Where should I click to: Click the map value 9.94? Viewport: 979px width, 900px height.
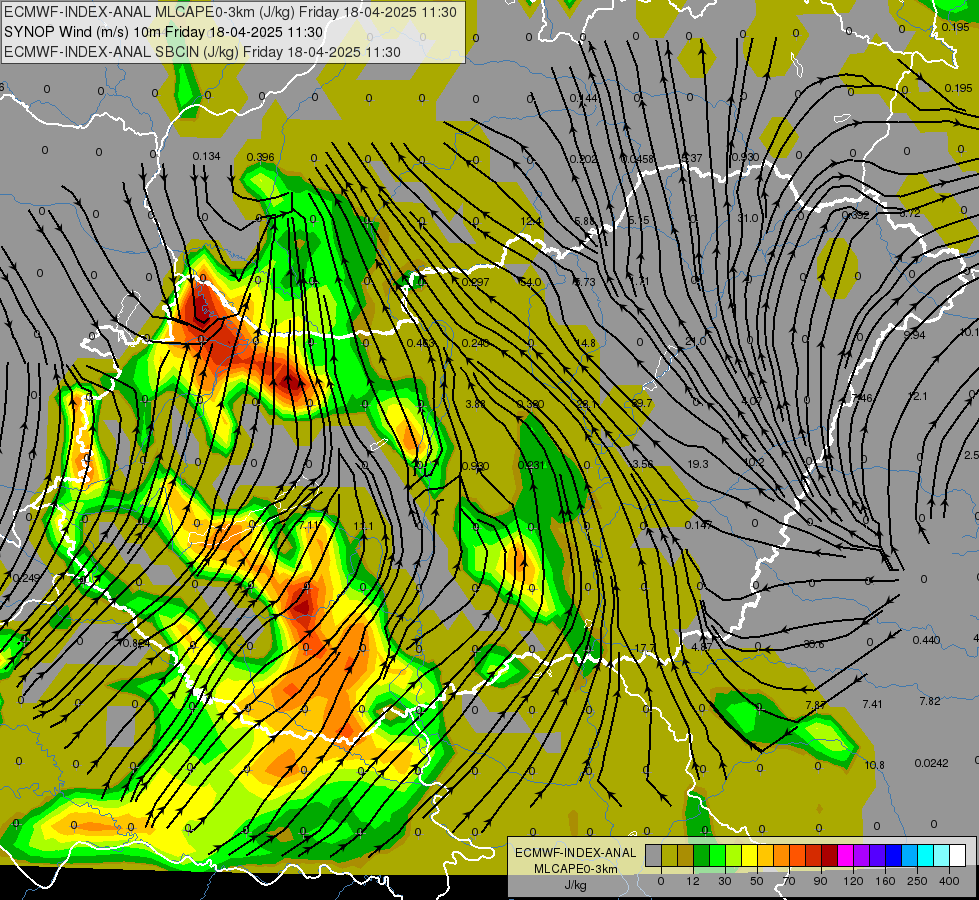(914, 335)
